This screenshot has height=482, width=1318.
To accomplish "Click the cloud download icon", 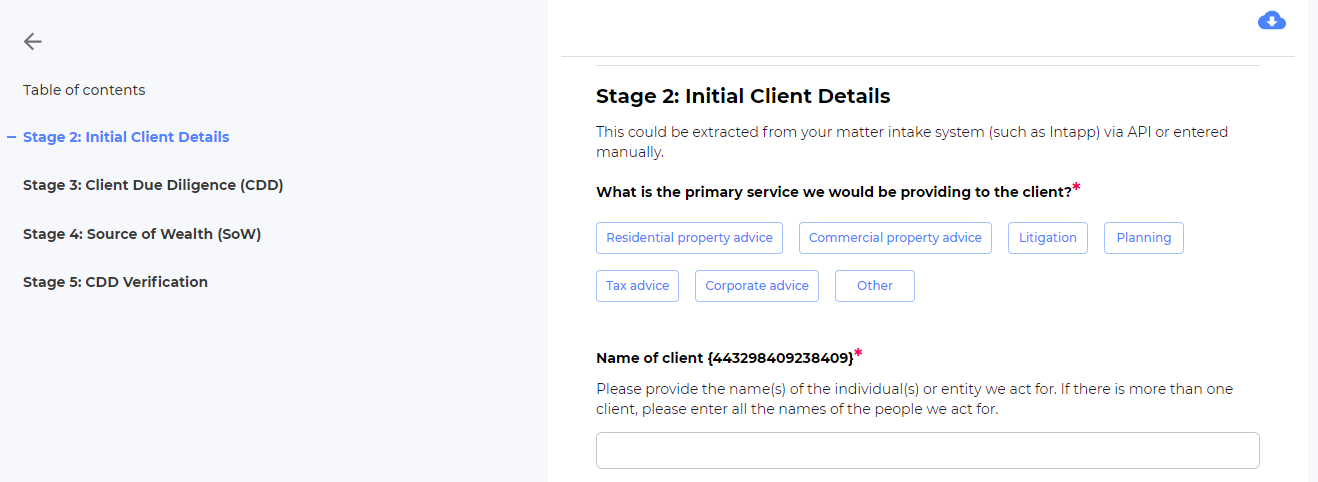I will [x=1271, y=21].
